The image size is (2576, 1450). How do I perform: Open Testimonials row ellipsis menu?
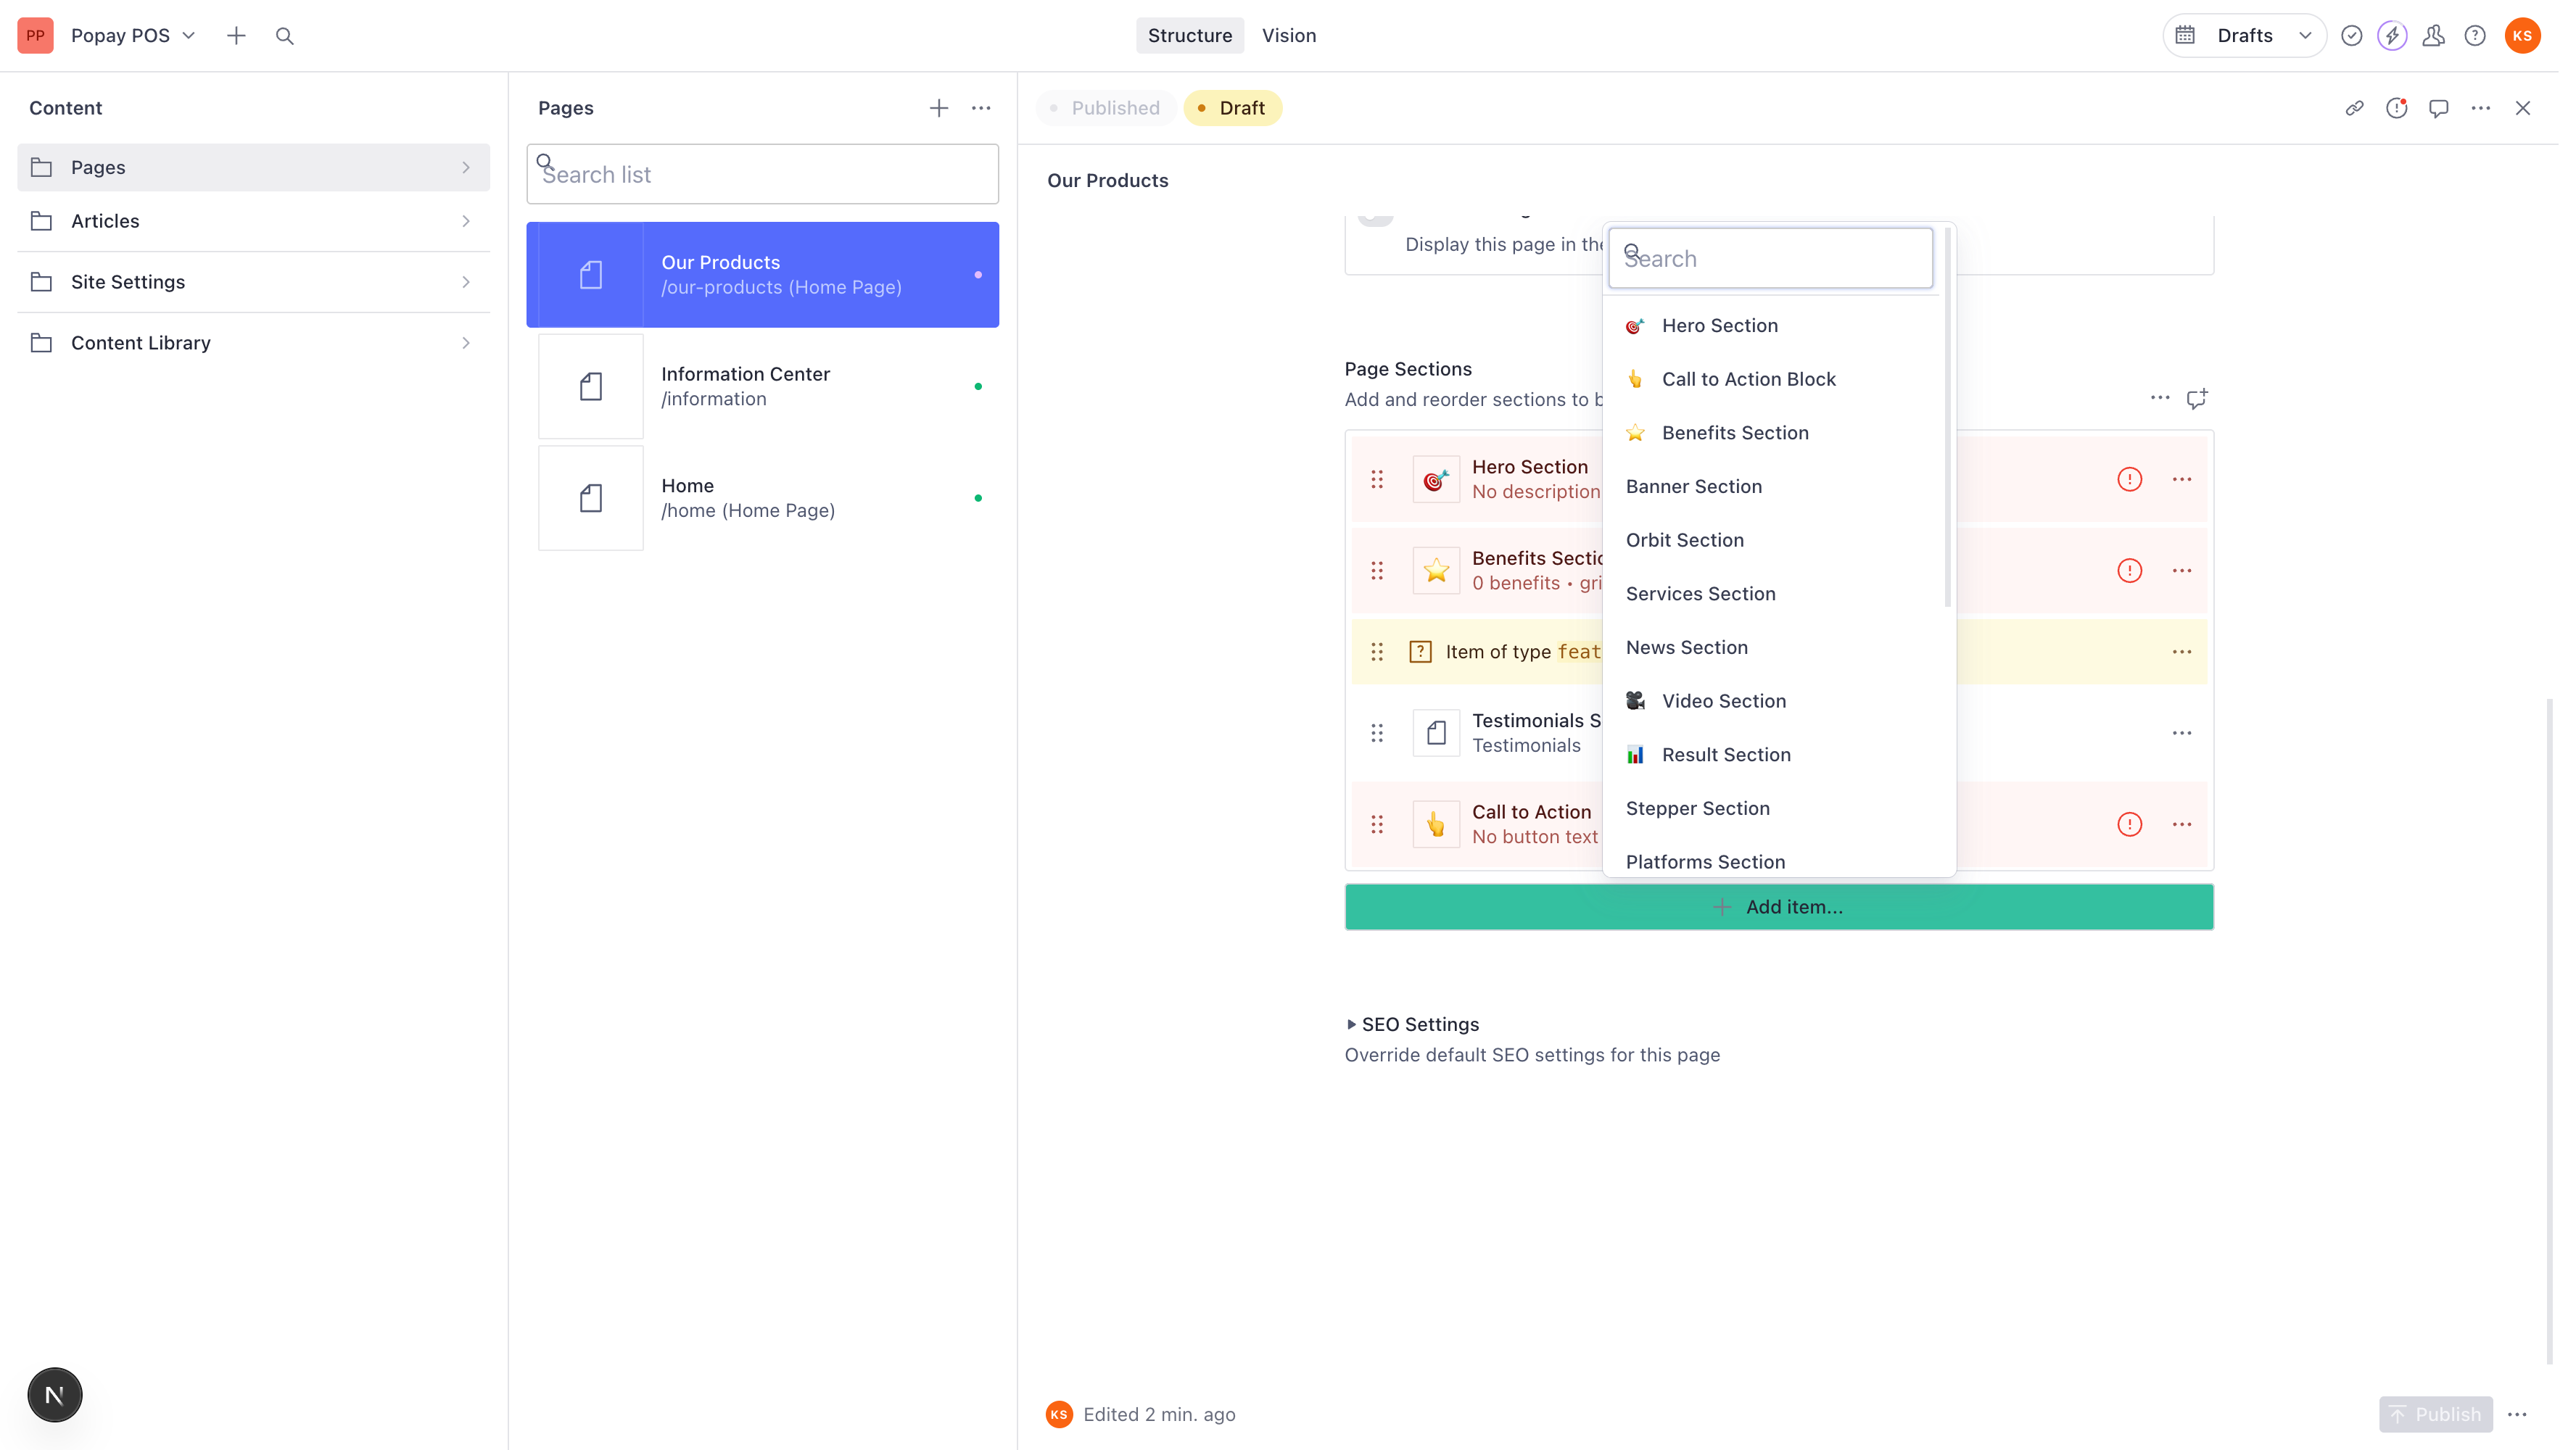[x=2181, y=733]
